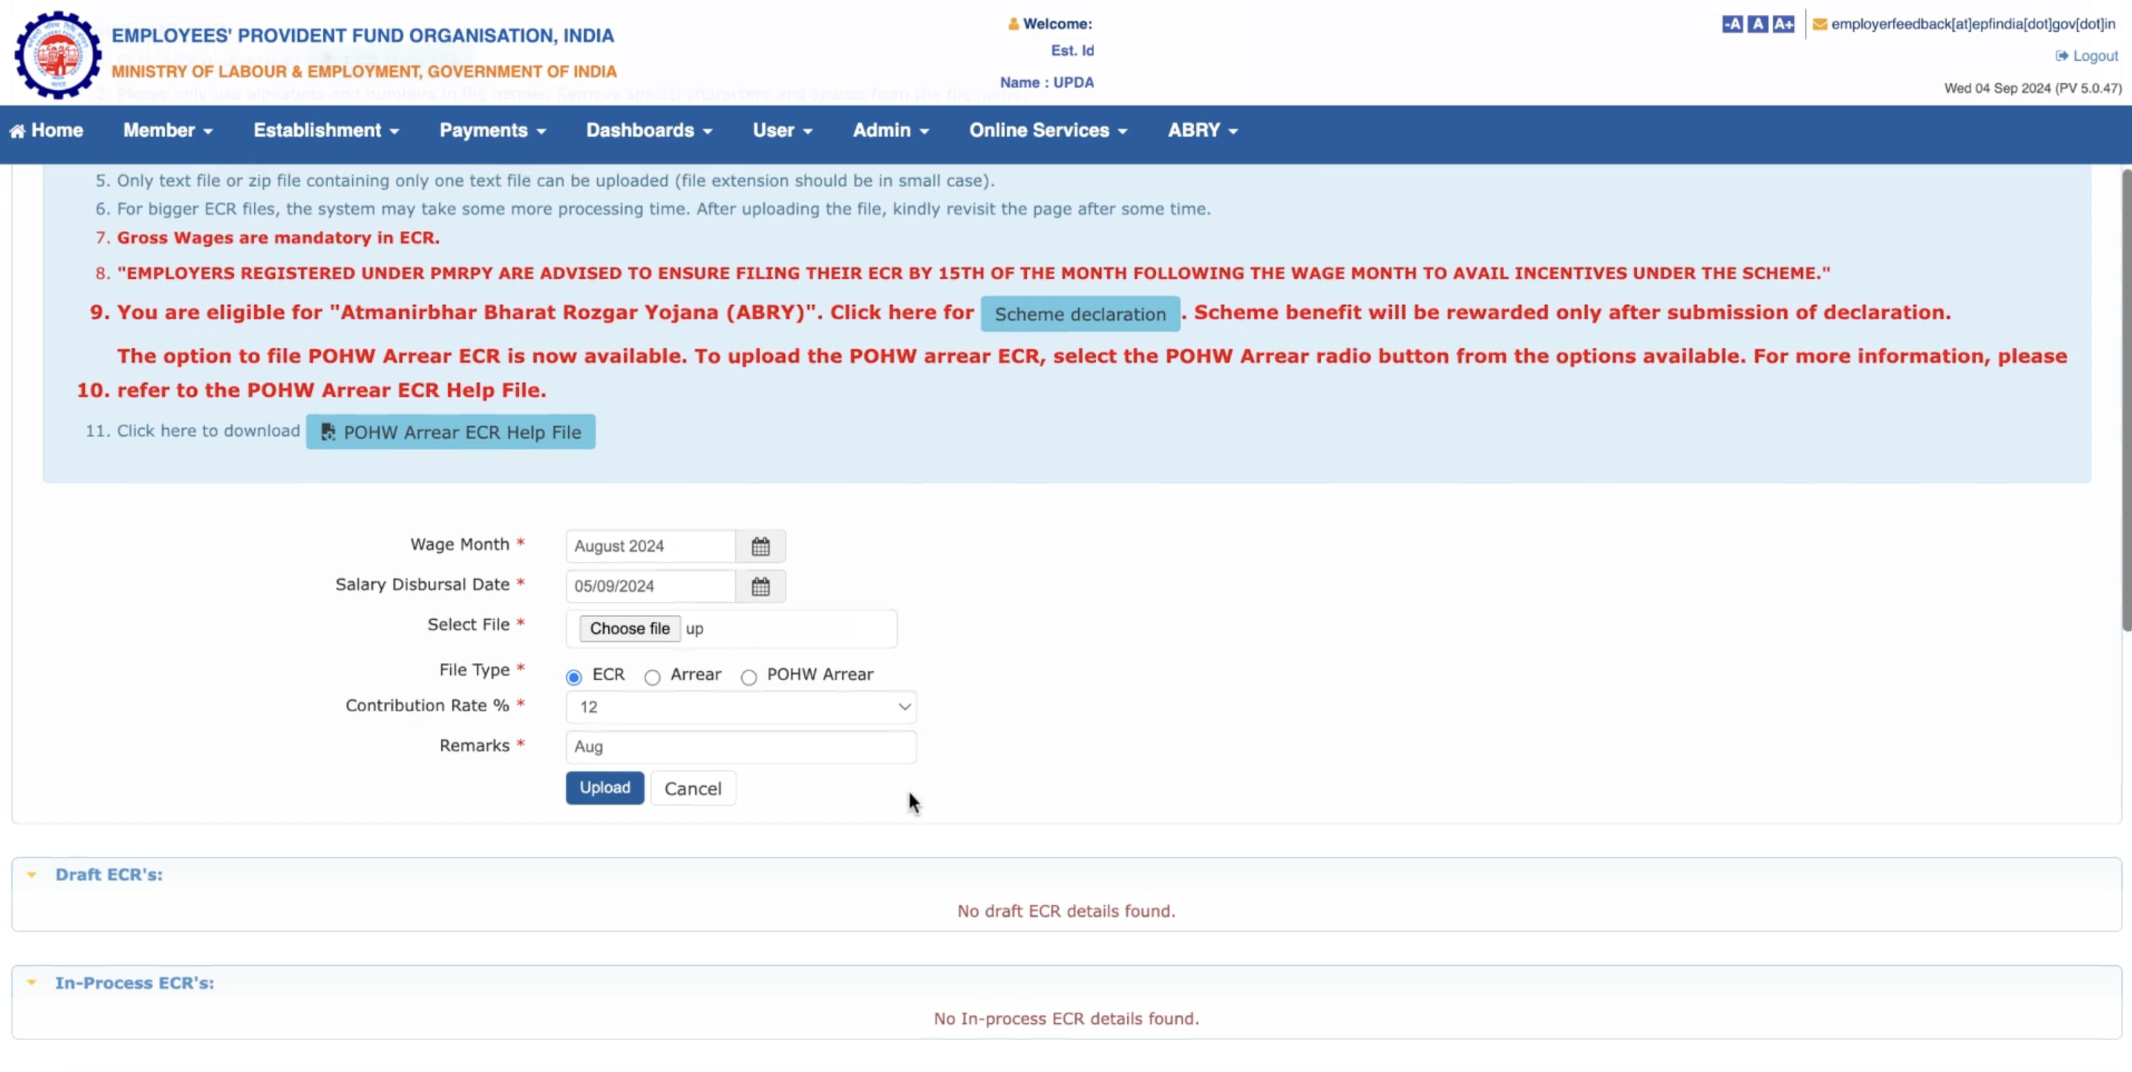Decrease font size with -A icon
This screenshot has width=2132, height=1072.
click(1732, 24)
